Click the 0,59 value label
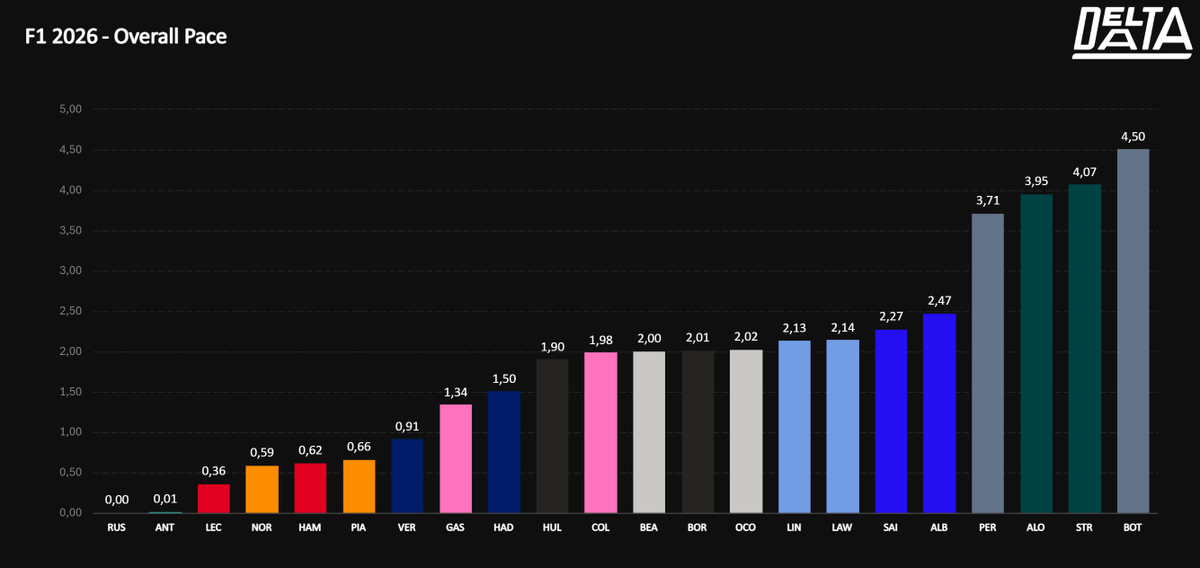The height and width of the screenshot is (568, 1200). [262, 453]
